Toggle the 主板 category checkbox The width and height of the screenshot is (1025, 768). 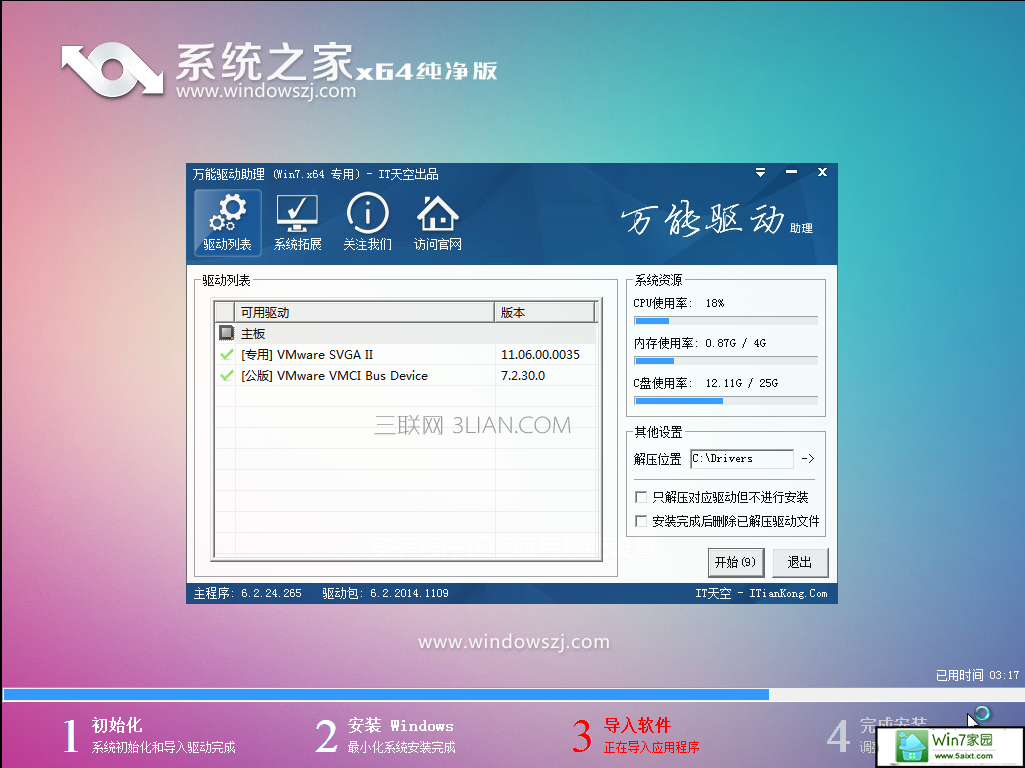pyautogui.click(x=226, y=333)
